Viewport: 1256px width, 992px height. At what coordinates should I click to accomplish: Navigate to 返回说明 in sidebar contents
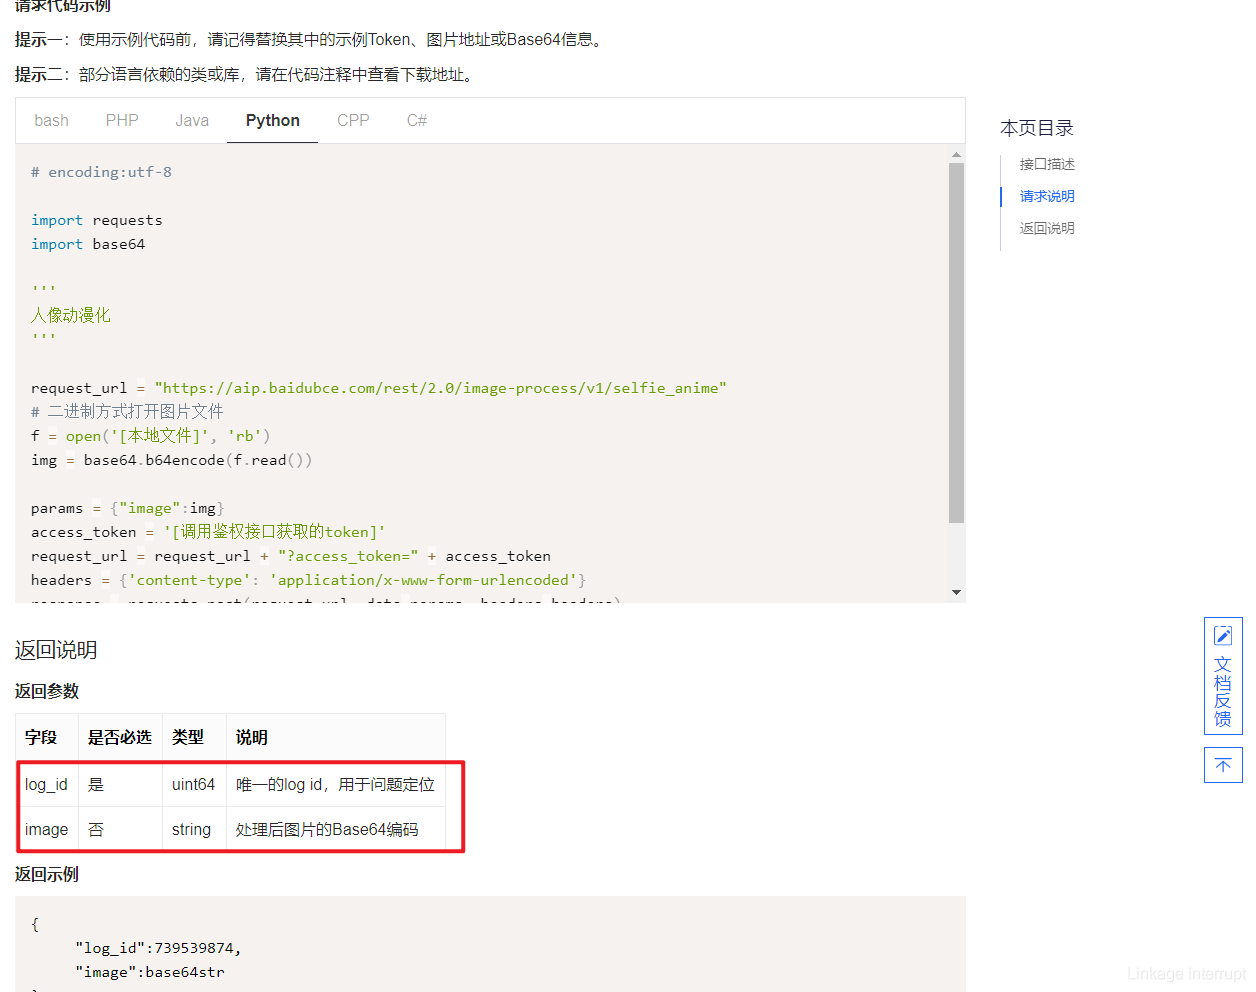pos(1047,228)
